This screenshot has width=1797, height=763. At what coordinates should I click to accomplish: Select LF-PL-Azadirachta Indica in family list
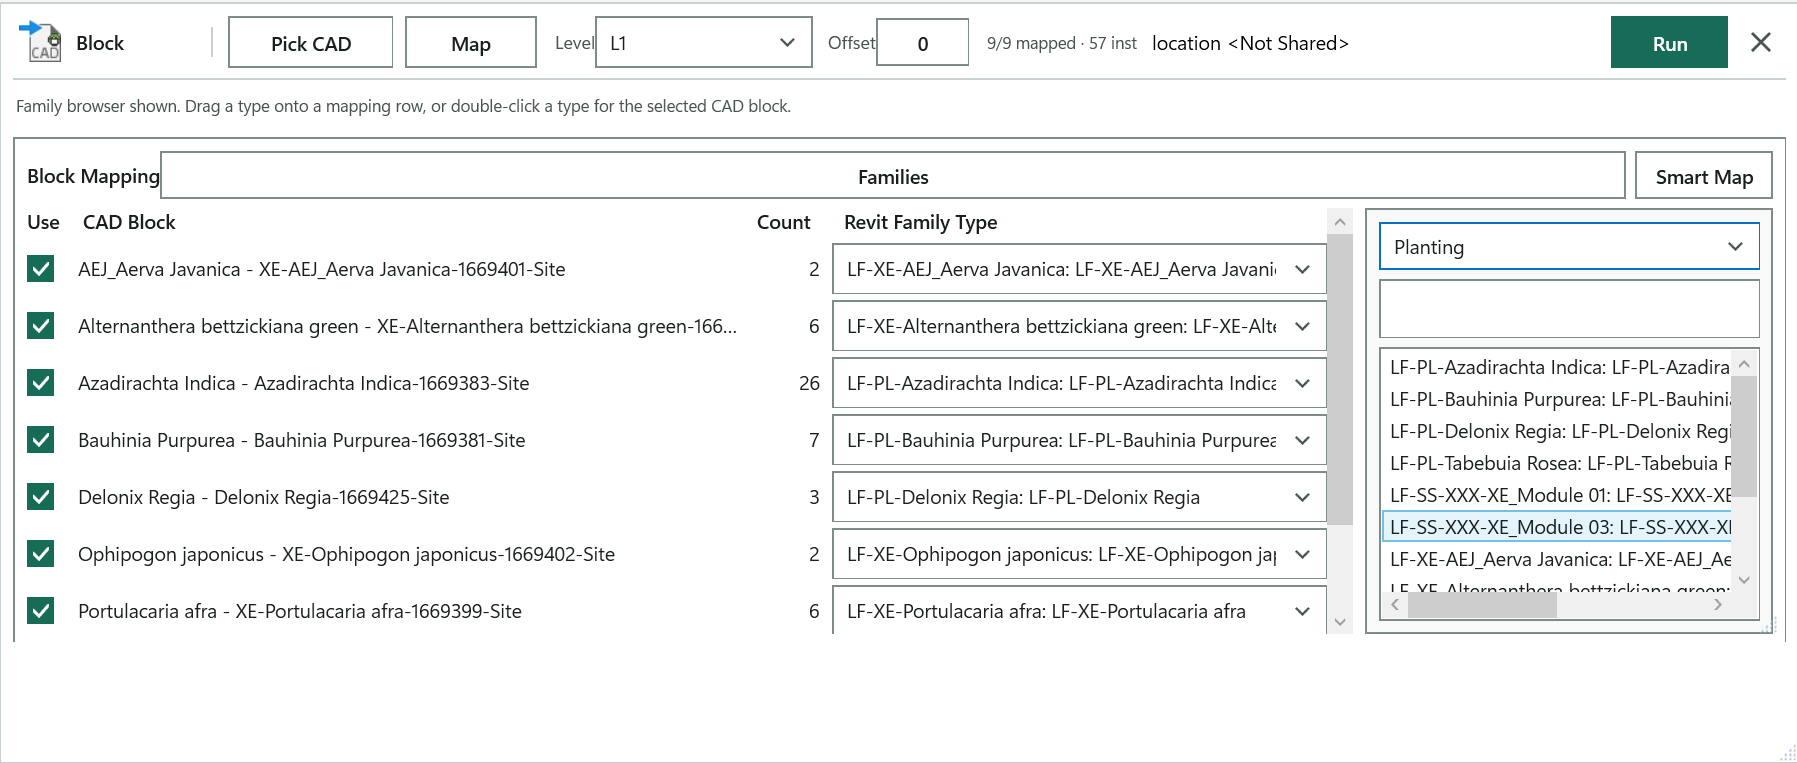click(x=1558, y=367)
